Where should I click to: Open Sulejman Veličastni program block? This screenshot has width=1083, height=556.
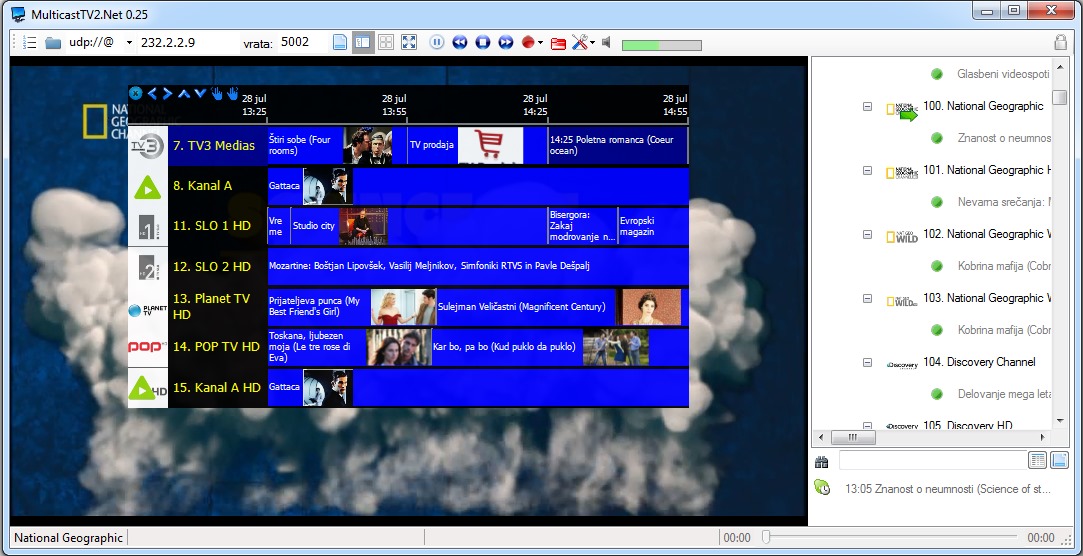tap(562, 307)
